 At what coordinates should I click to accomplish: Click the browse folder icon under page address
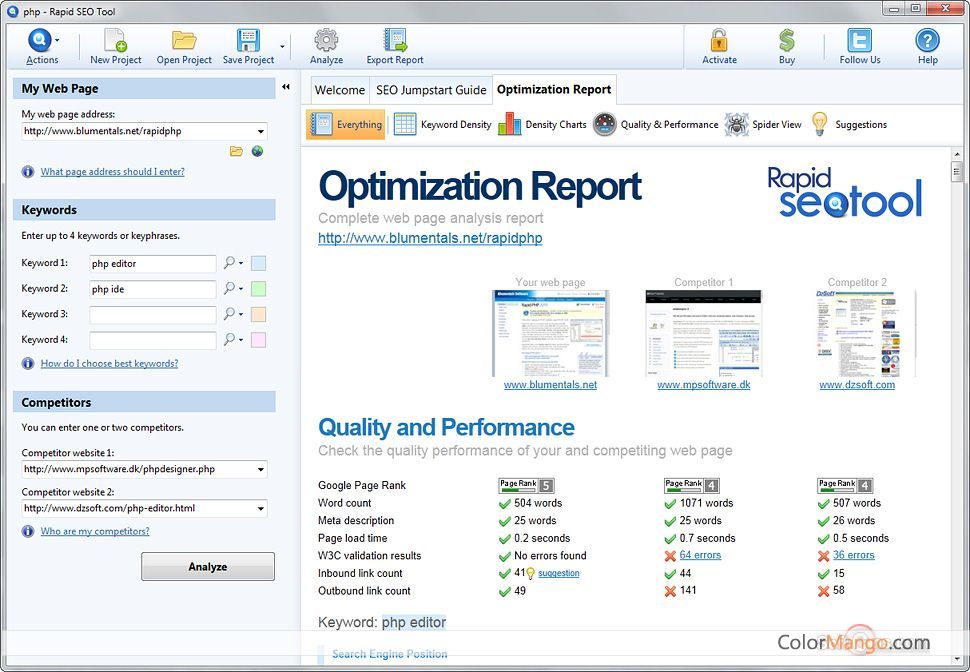tap(236, 151)
